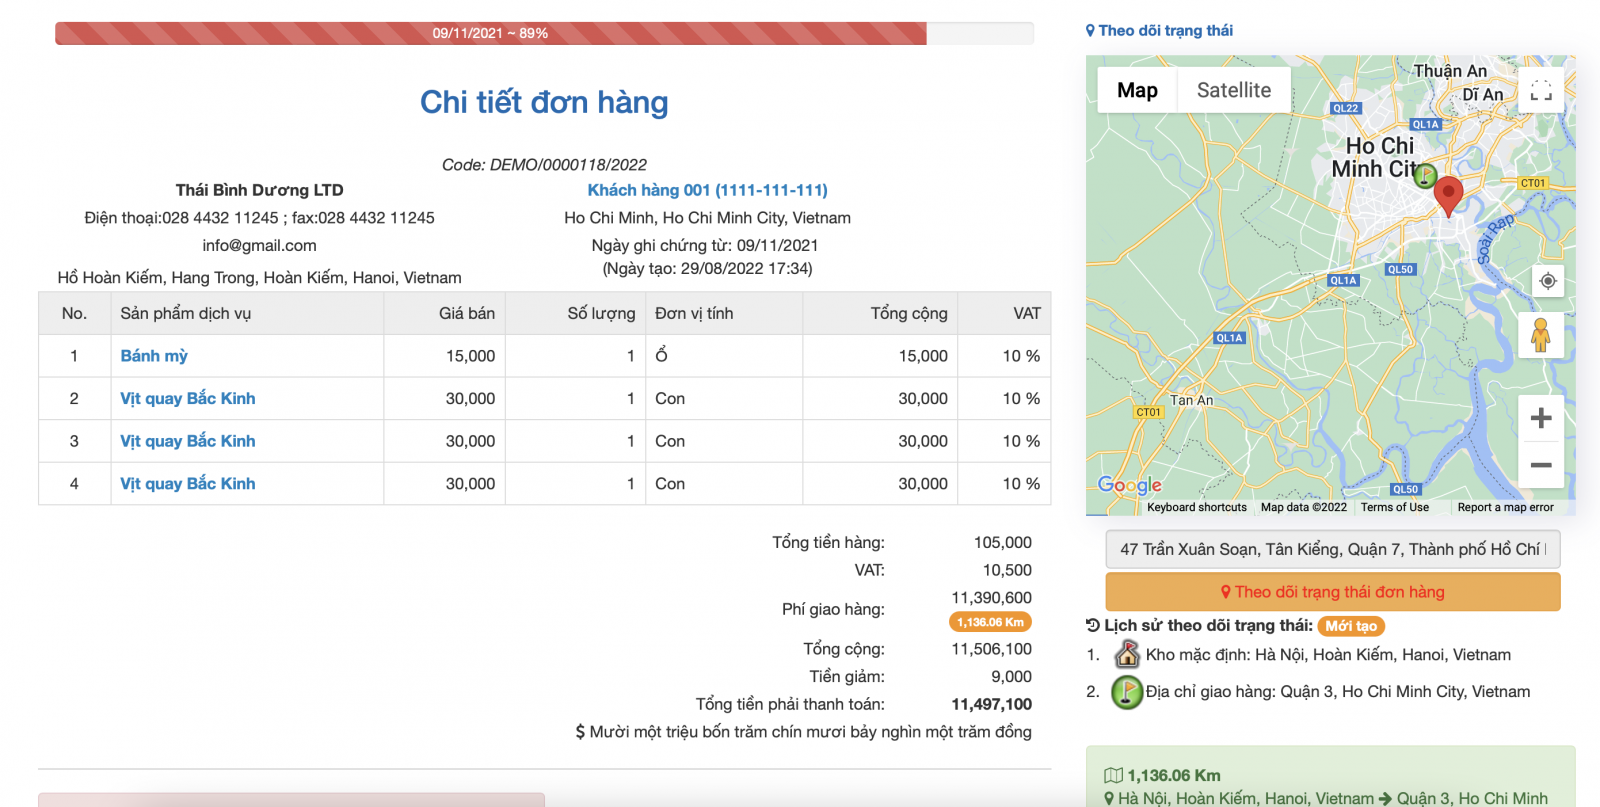Toggle fullscreen view on the map
Viewport: 1600px width, 807px height.
(x=1541, y=90)
